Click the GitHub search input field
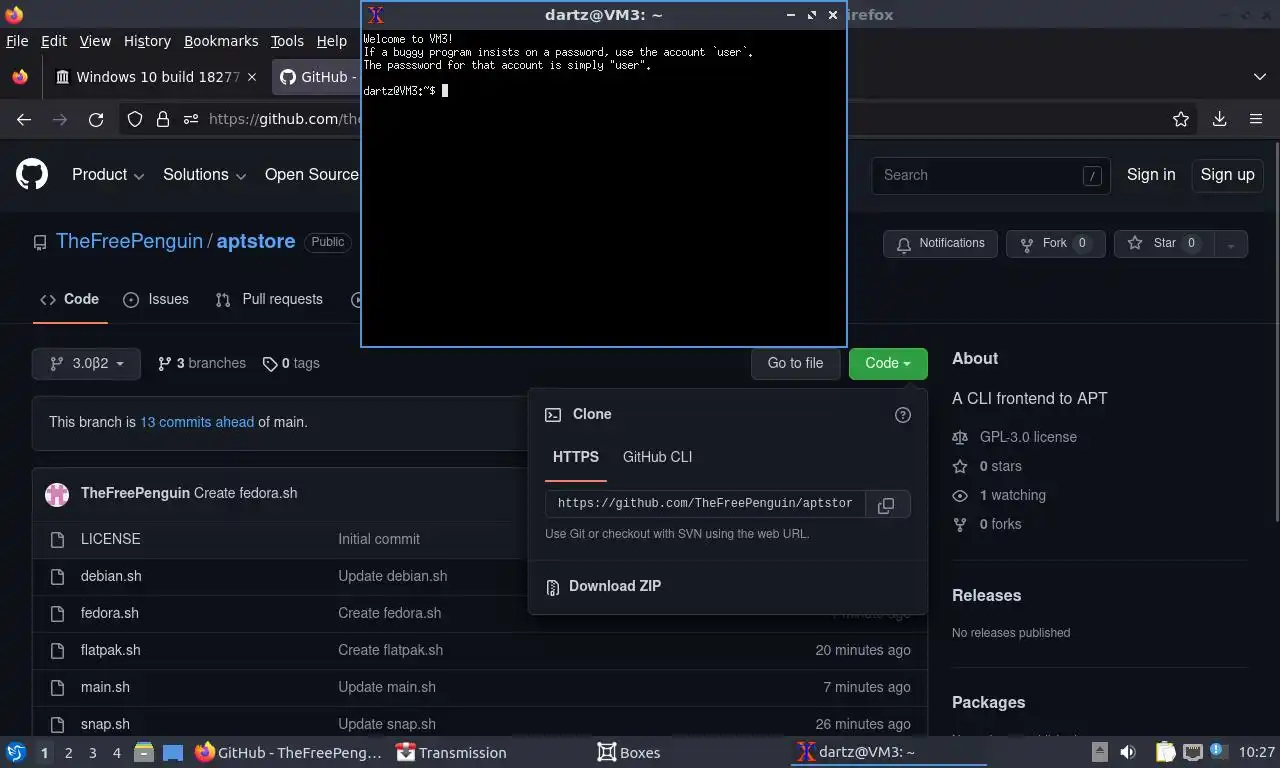Viewport: 1280px width, 768px height. [x=990, y=175]
